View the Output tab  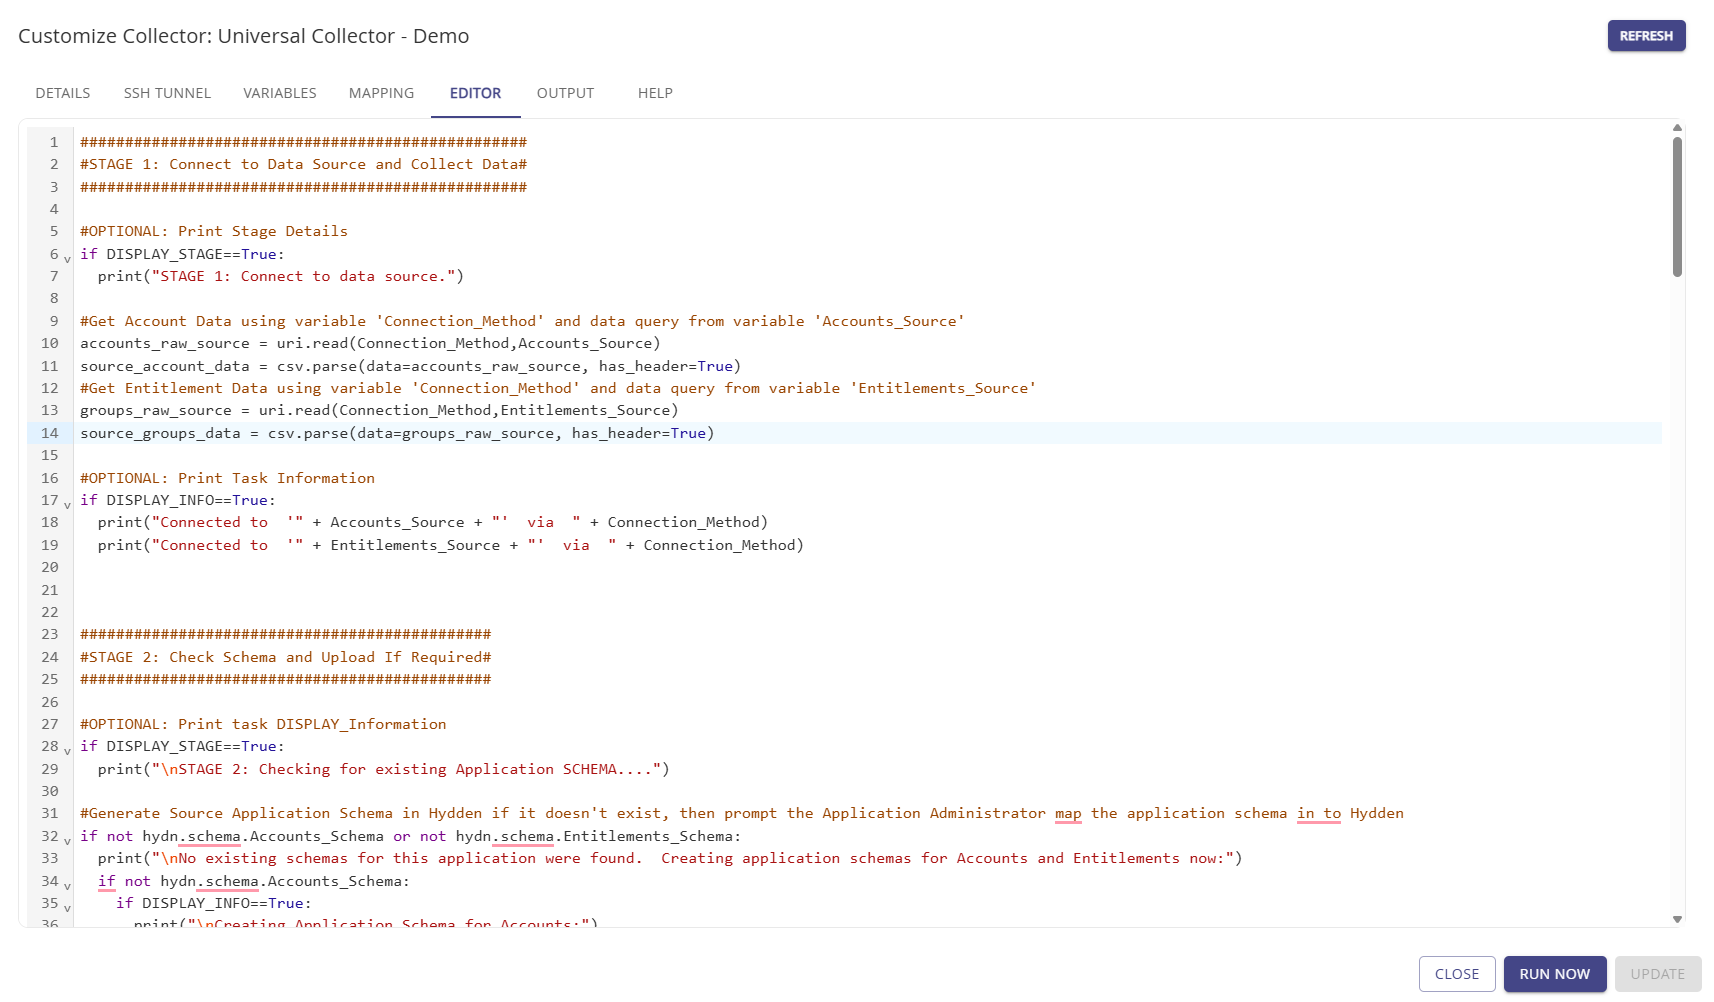[565, 93]
